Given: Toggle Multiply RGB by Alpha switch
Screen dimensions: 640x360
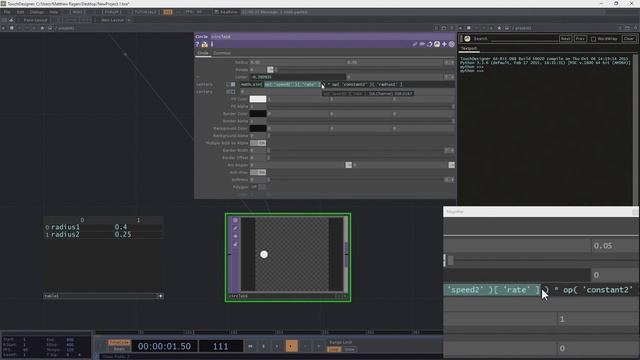Looking at the screenshot, I should (258, 143).
